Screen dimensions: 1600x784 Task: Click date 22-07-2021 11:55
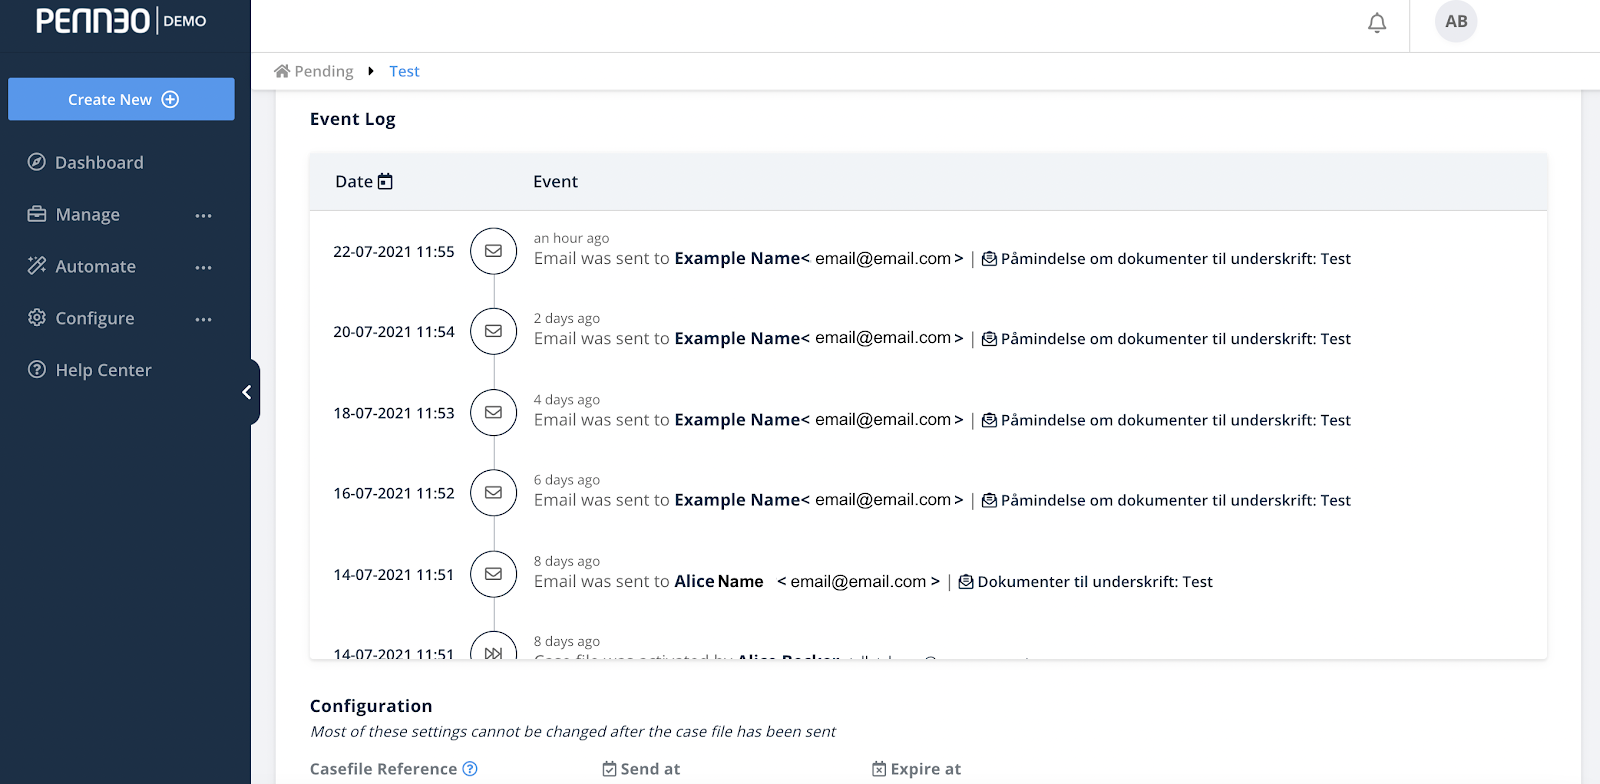click(x=394, y=251)
